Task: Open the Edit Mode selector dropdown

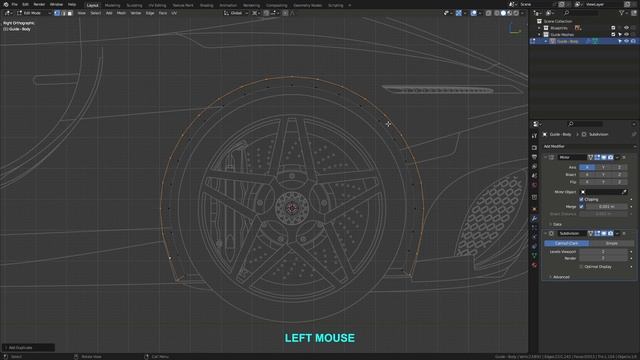Action: [x=33, y=13]
